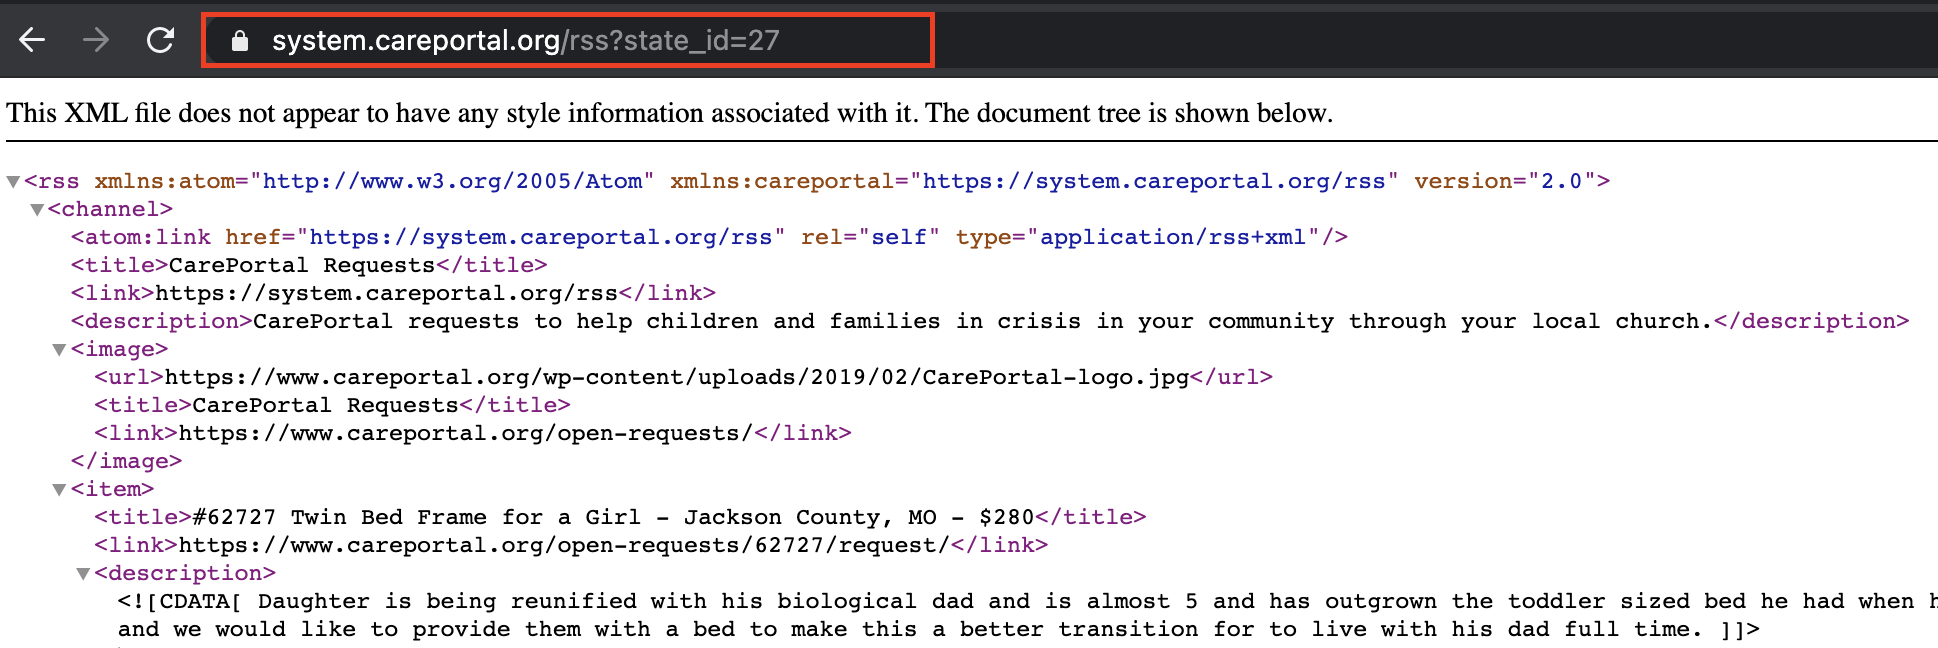This screenshot has height=648, width=1938.
Task: Collapse the channel node triangle
Action: click(x=37, y=210)
